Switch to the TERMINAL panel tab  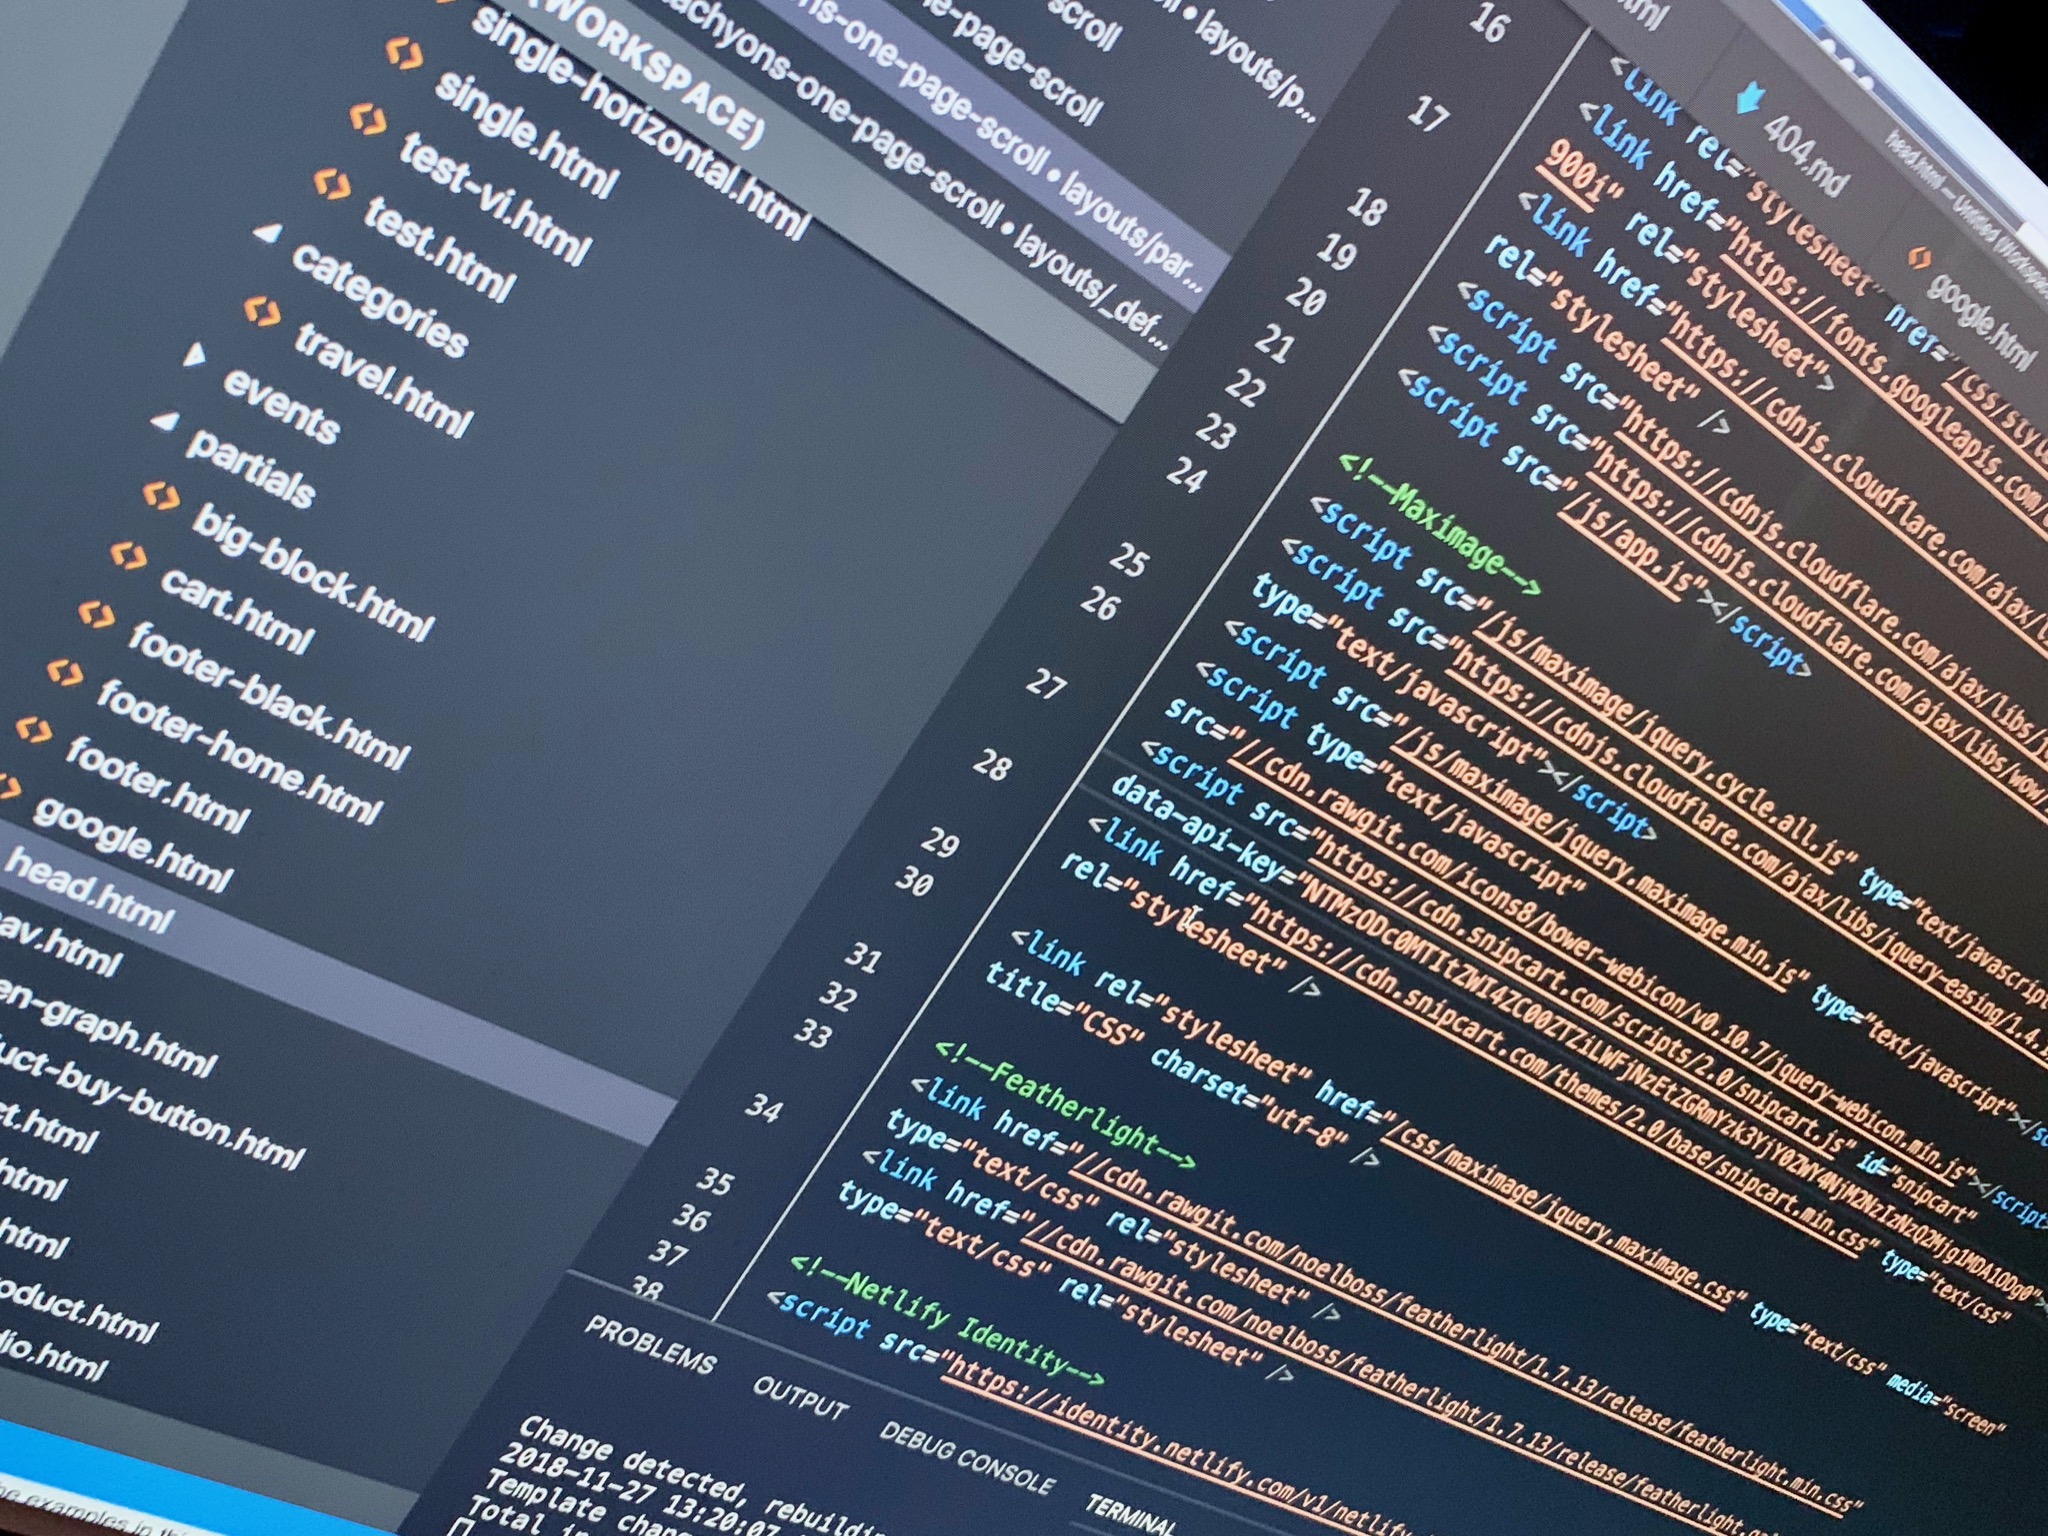(x=1130, y=1516)
